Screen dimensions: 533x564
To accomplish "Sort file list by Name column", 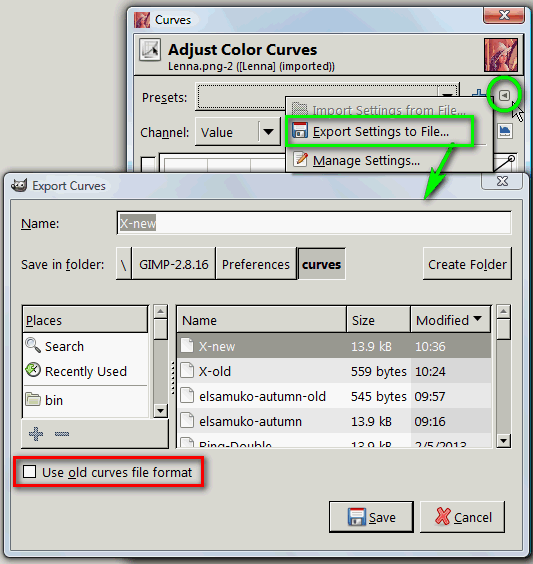I will coord(261,319).
